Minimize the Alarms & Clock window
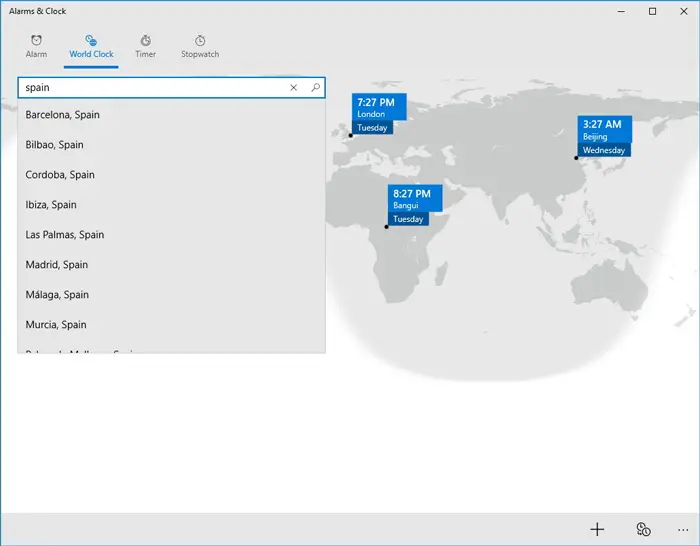 click(621, 11)
